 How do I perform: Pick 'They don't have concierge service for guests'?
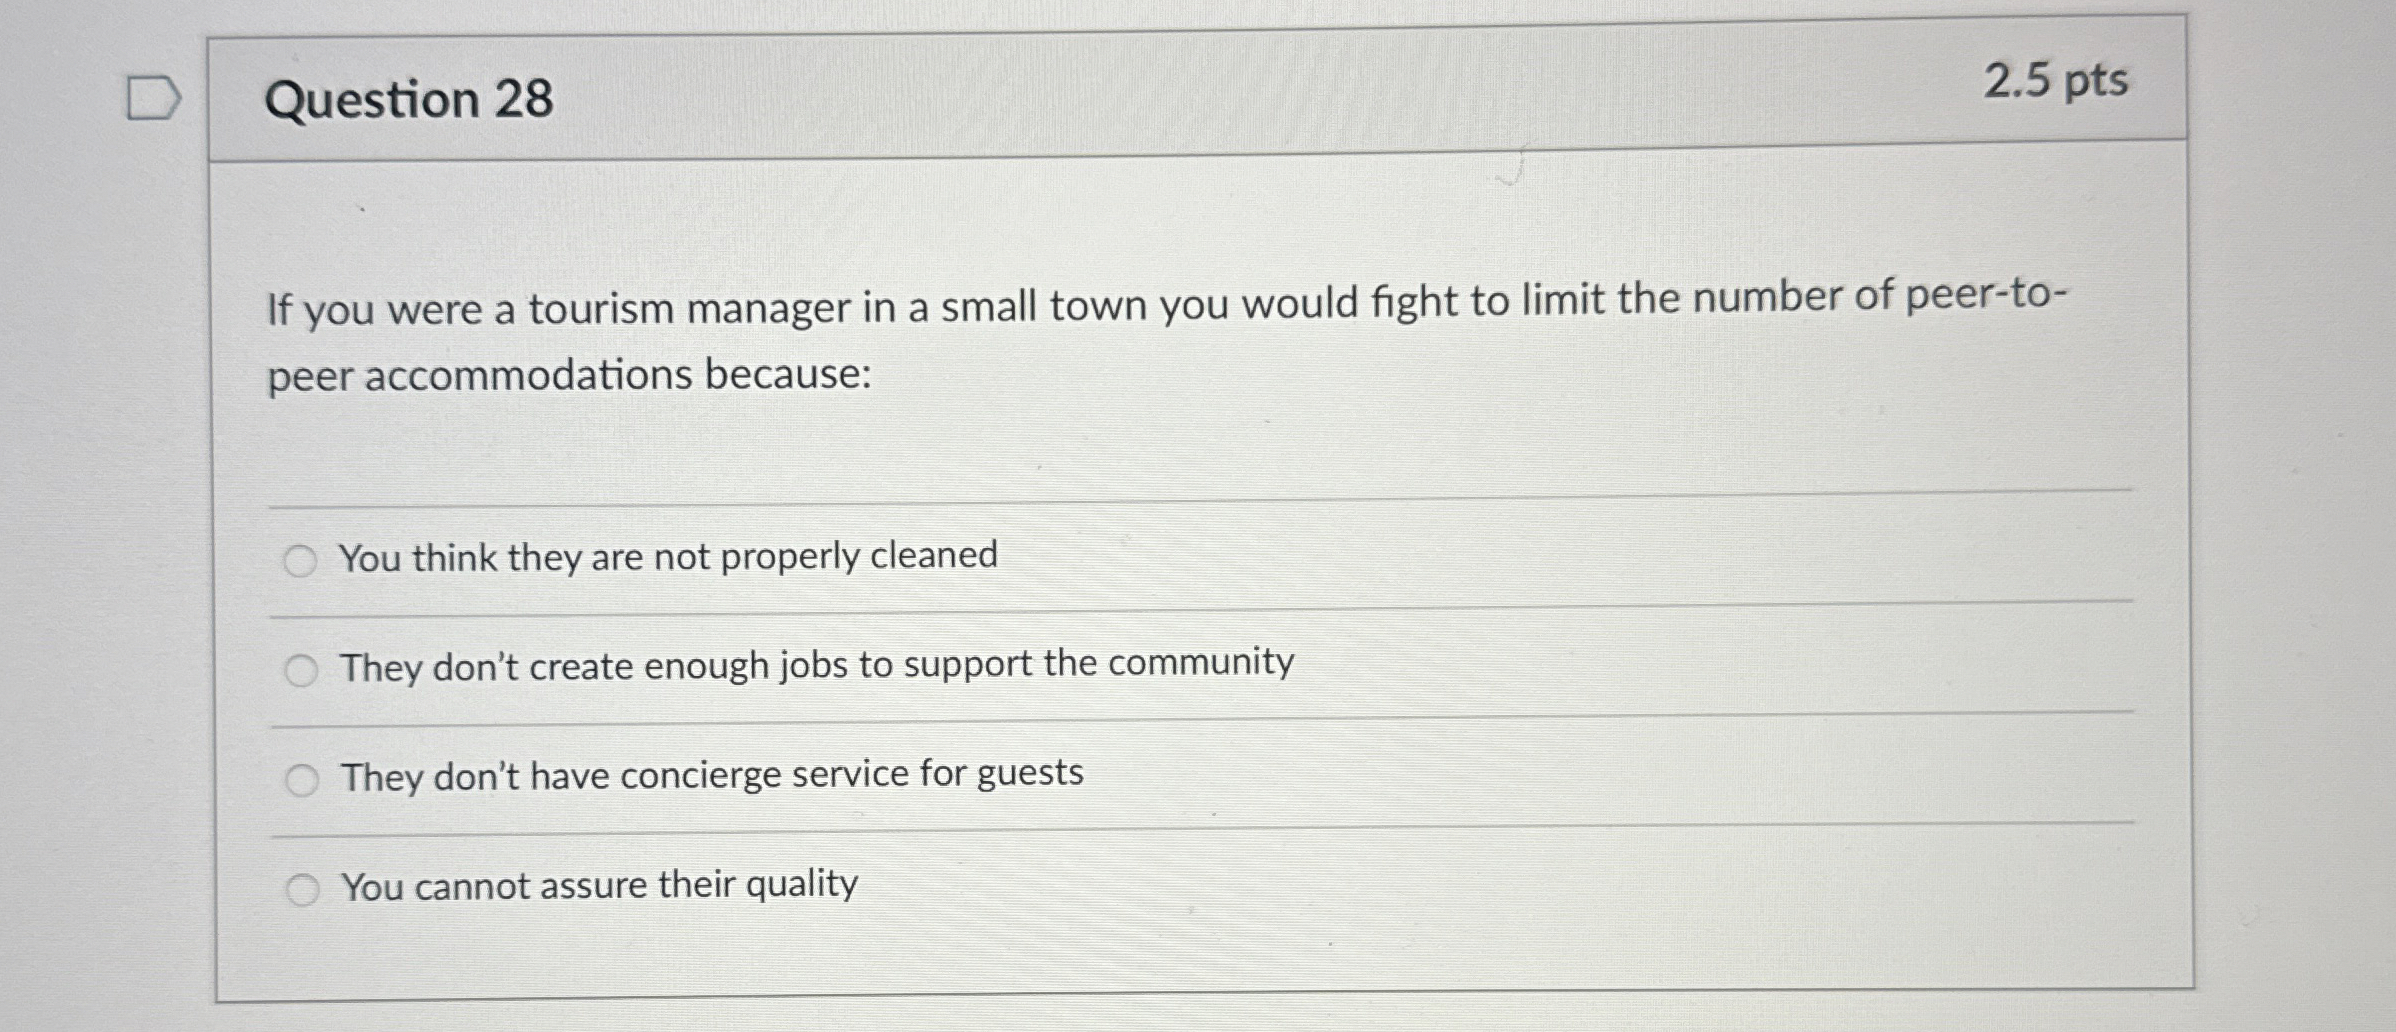pyautogui.click(x=712, y=775)
